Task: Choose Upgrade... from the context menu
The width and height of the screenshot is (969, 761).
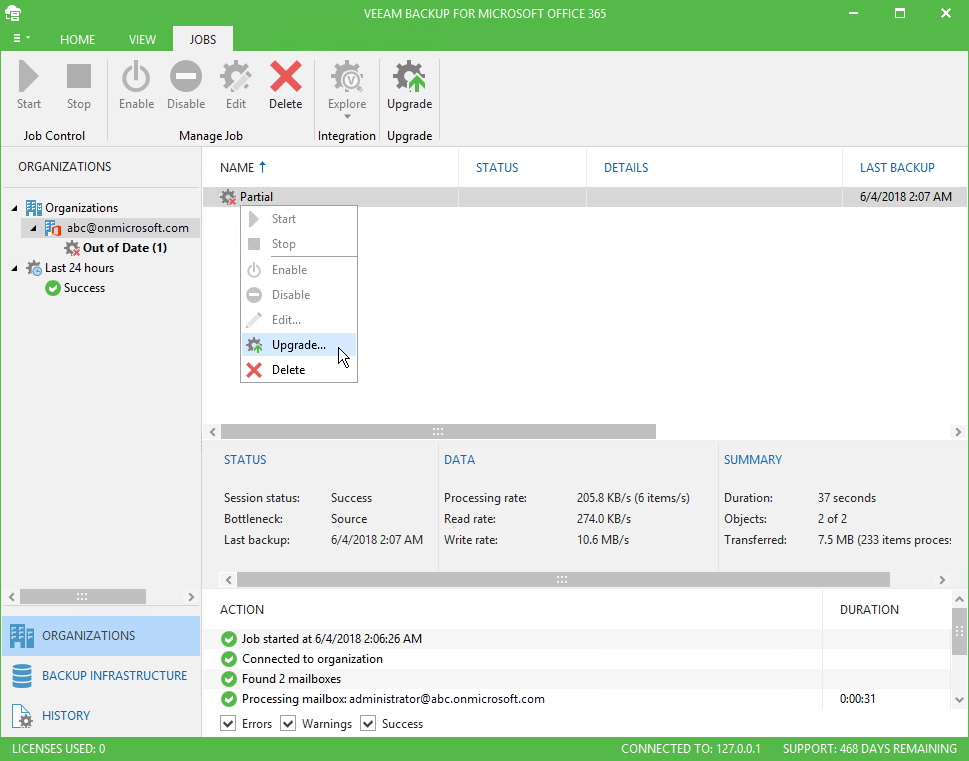Action: click(x=299, y=345)
